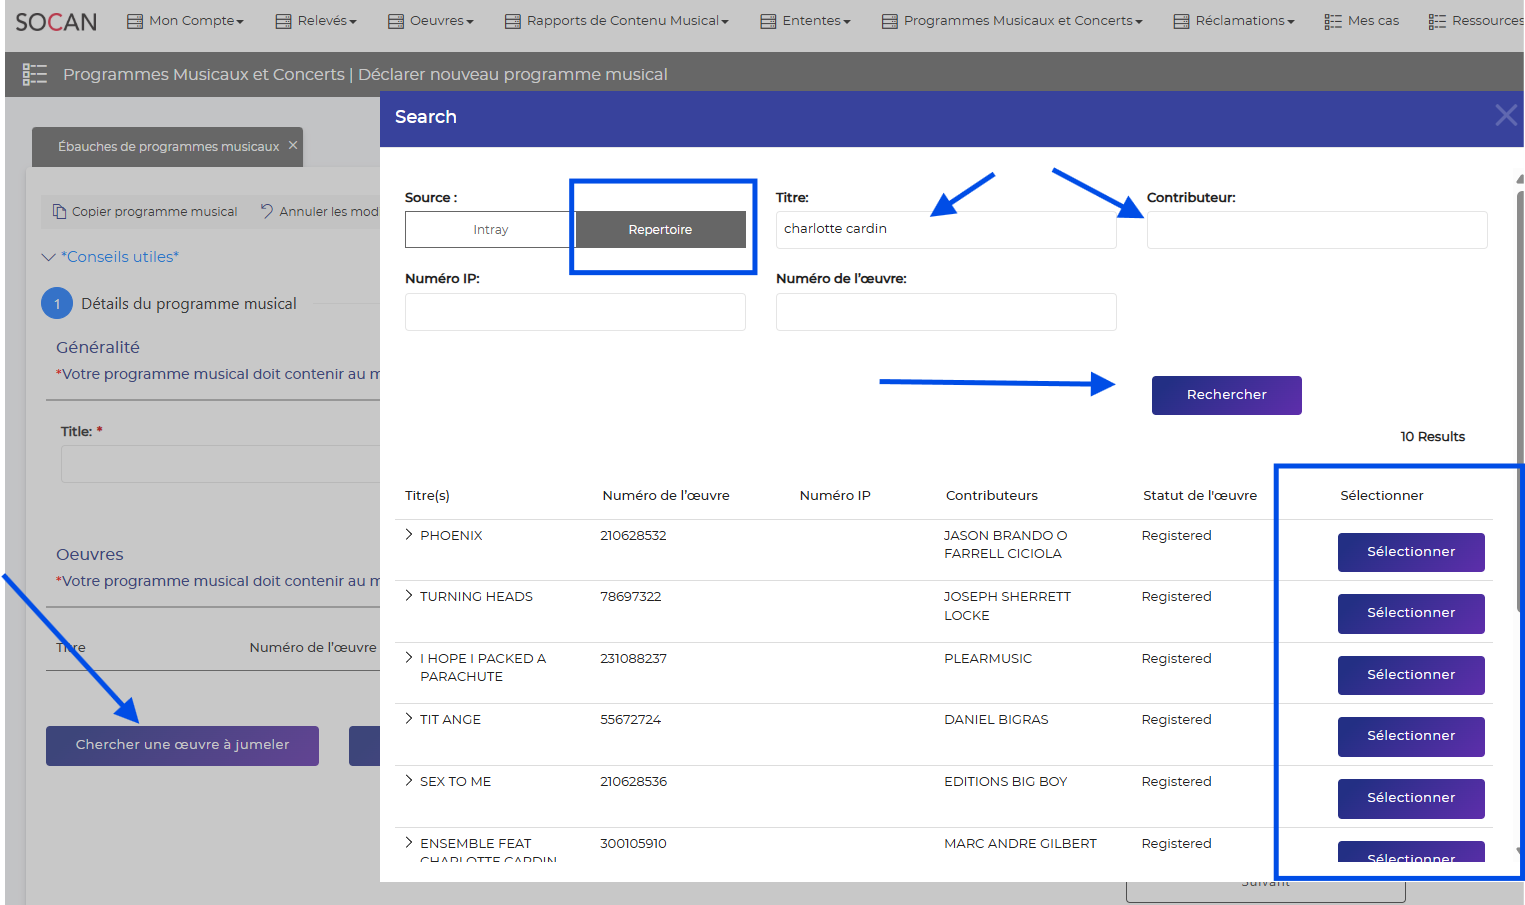
Task: Select the TIT ANGE work with Sélectionner
Action: (1410, 736)
